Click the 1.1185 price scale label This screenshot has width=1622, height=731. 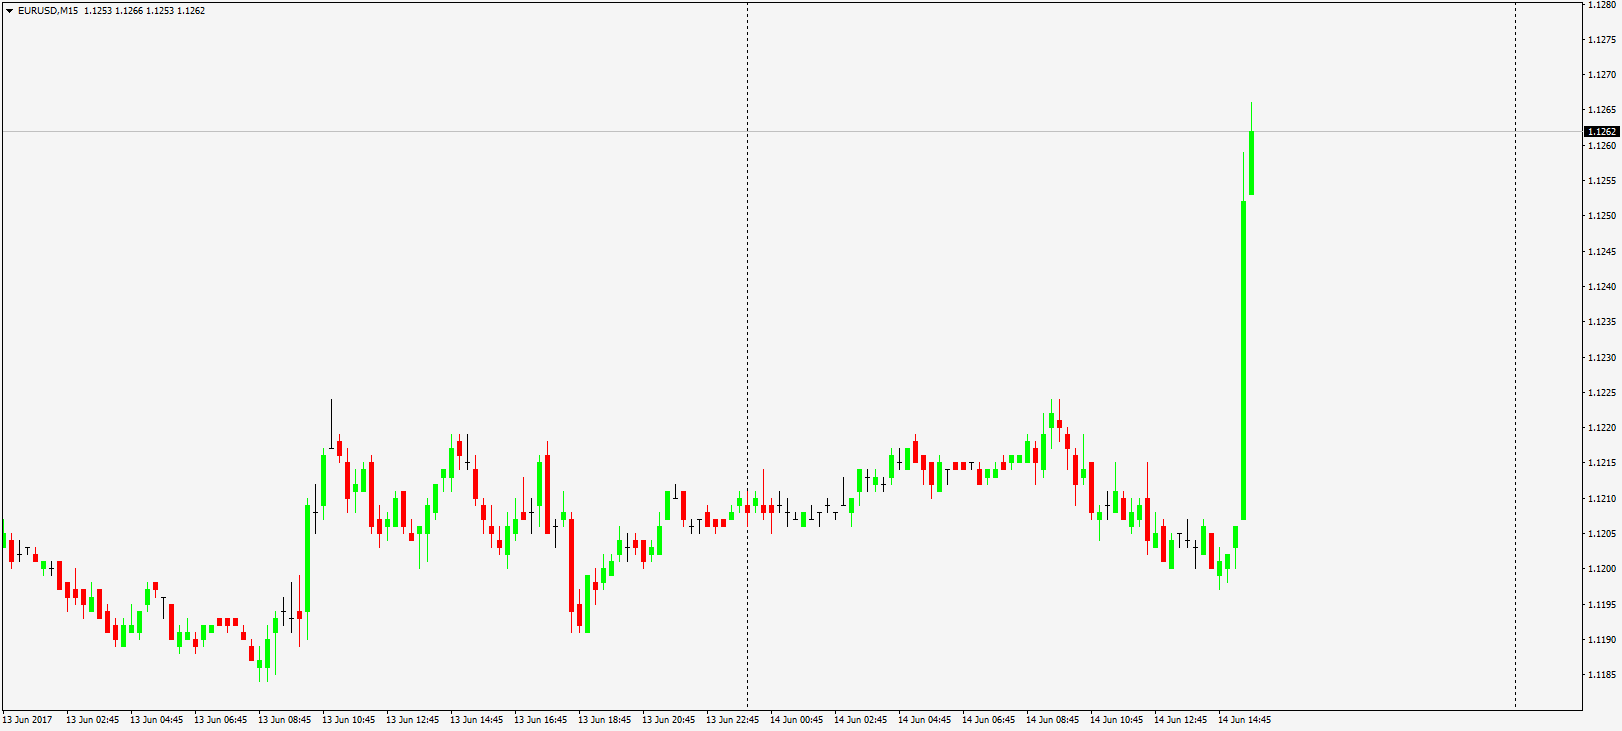point(1602,675)
